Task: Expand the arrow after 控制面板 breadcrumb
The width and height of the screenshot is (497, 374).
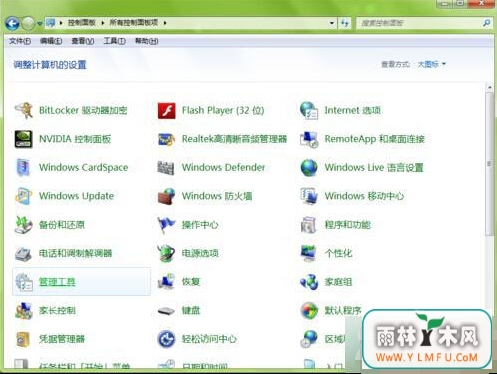Action: coord(103,23)
